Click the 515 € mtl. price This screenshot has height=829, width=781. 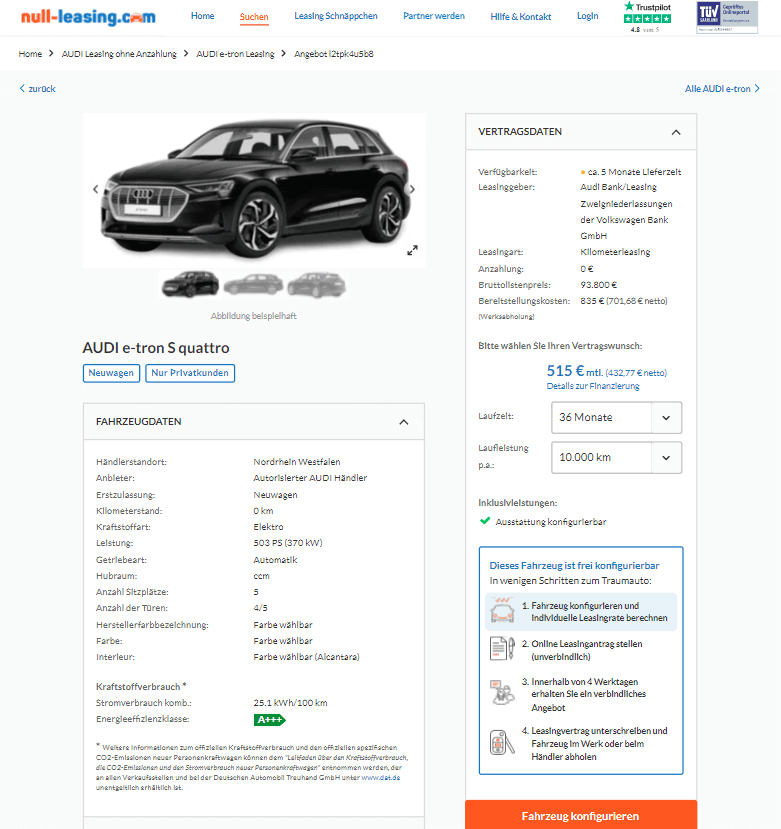[575, 371]
